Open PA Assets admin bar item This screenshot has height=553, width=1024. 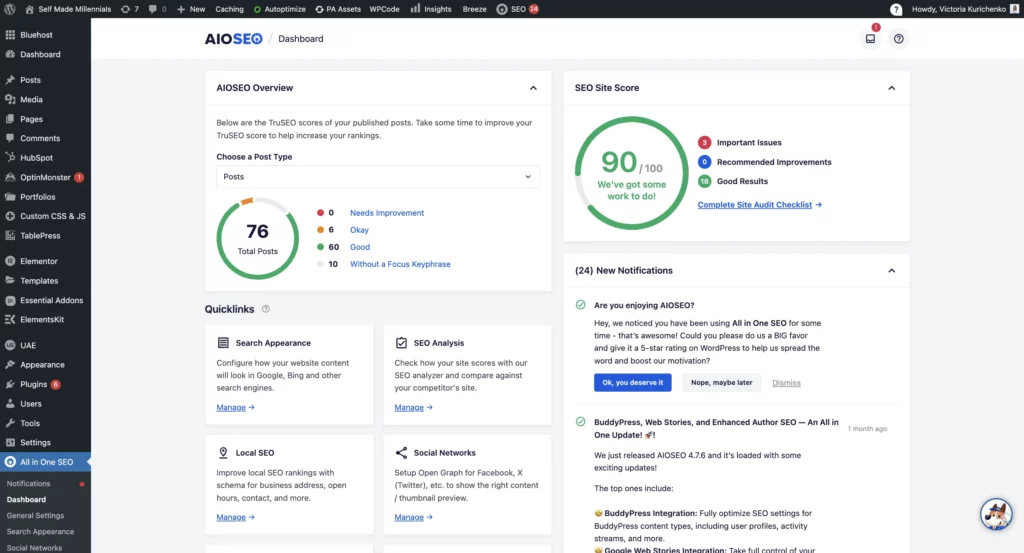pyautogui.click(x=338, y=9)
